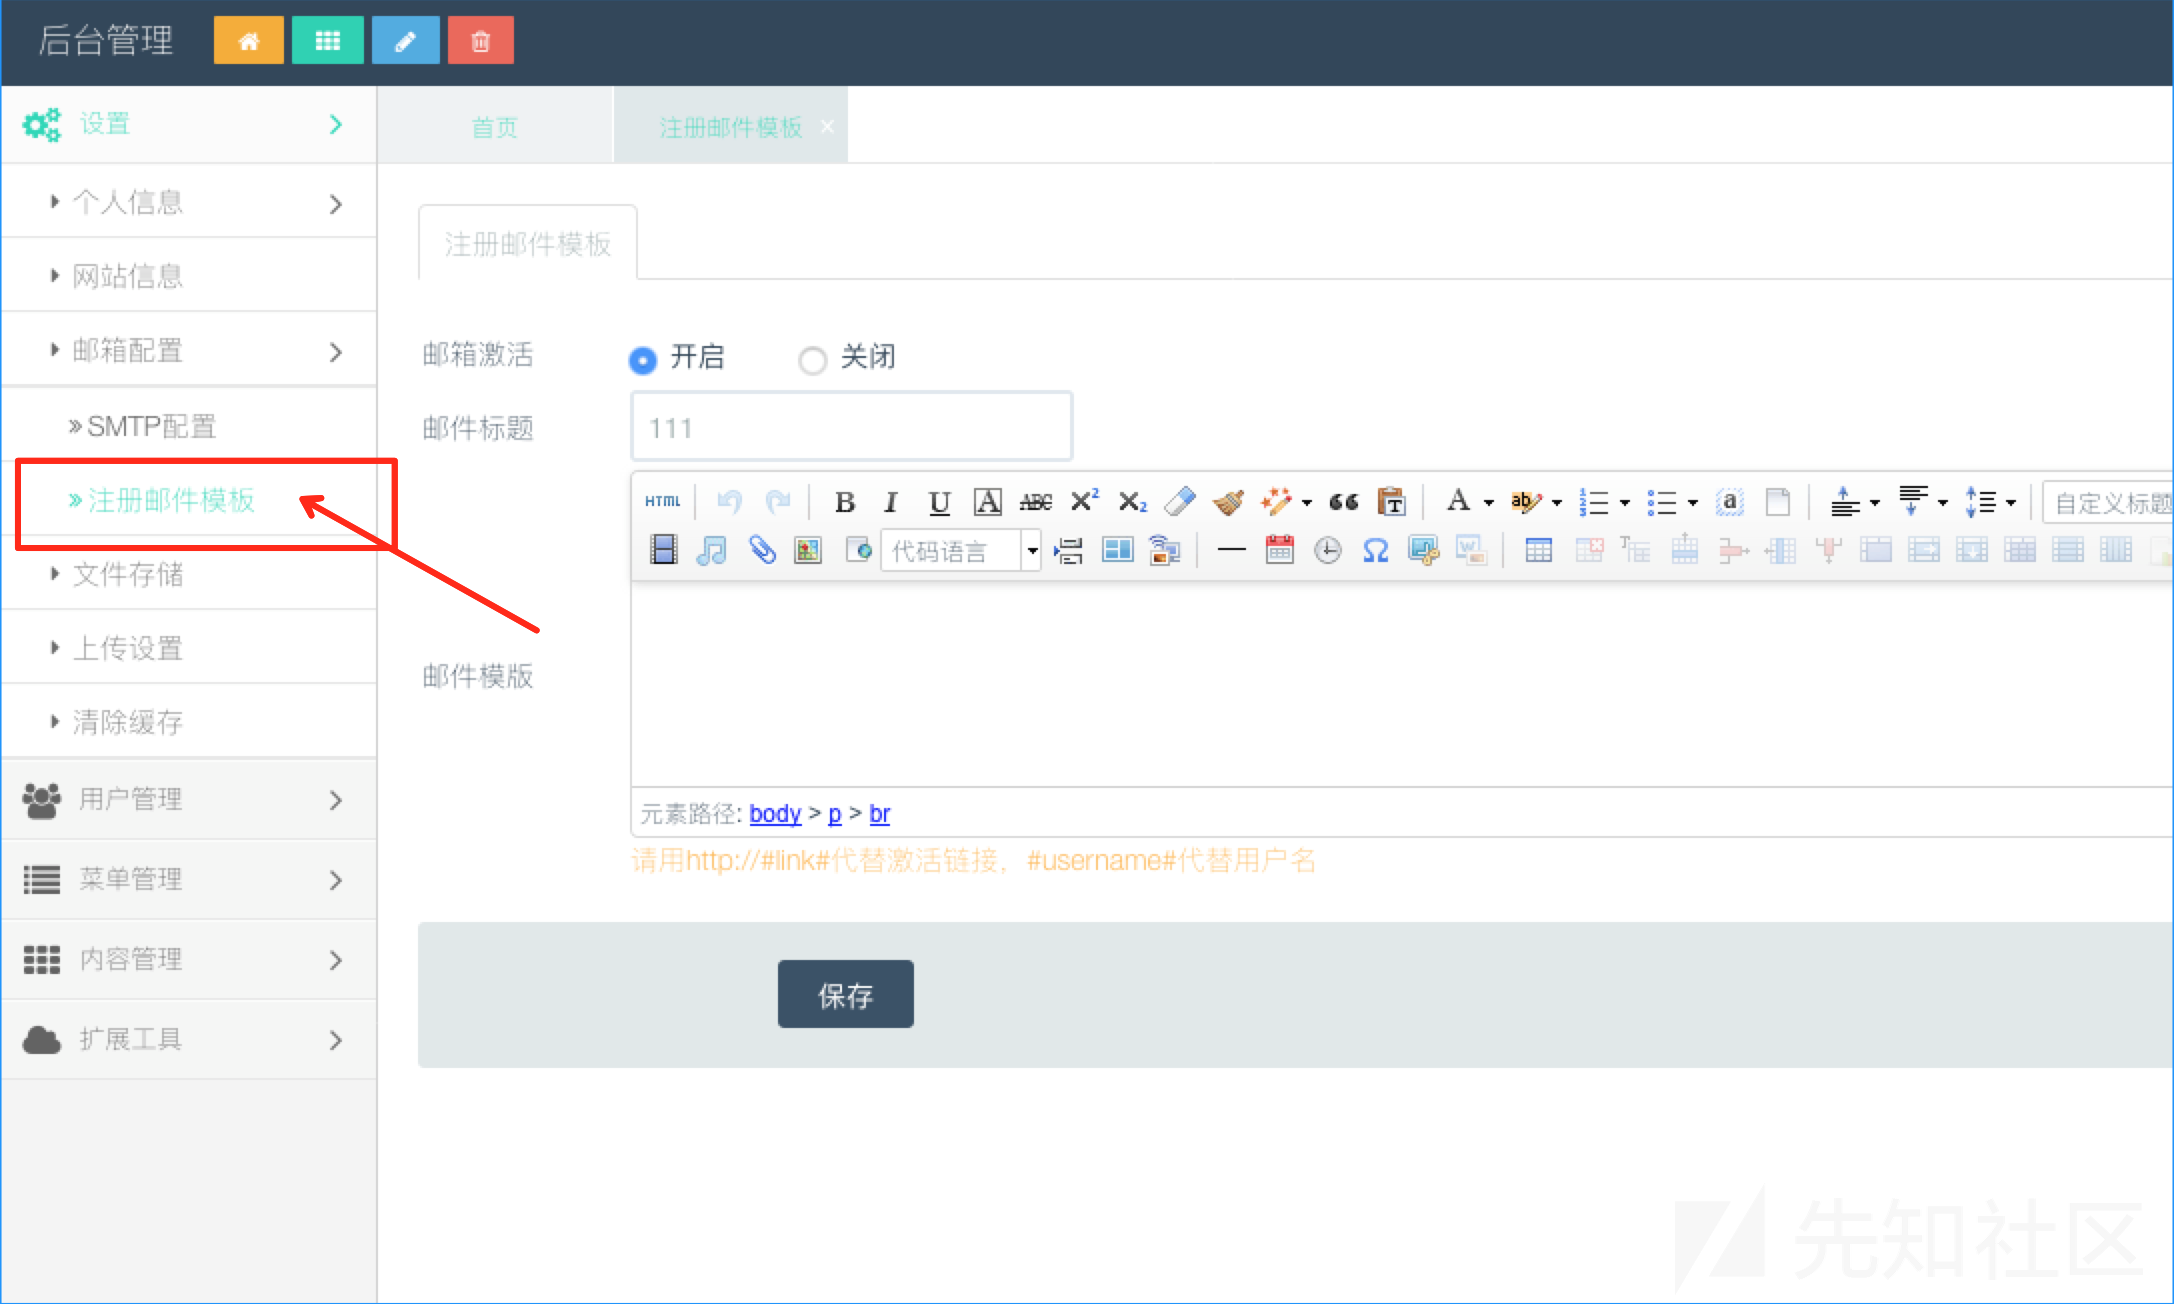Click the body element path link
The height and width of the screenshot is (1304, 2174).
pyautogui.click(x=775, y=814)
